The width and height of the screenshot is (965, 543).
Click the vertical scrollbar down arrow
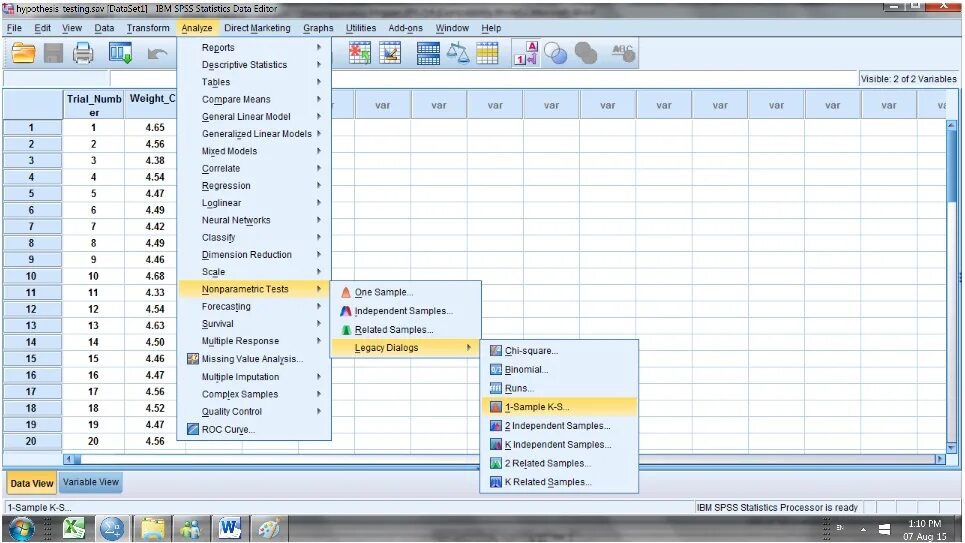[952, 448]
